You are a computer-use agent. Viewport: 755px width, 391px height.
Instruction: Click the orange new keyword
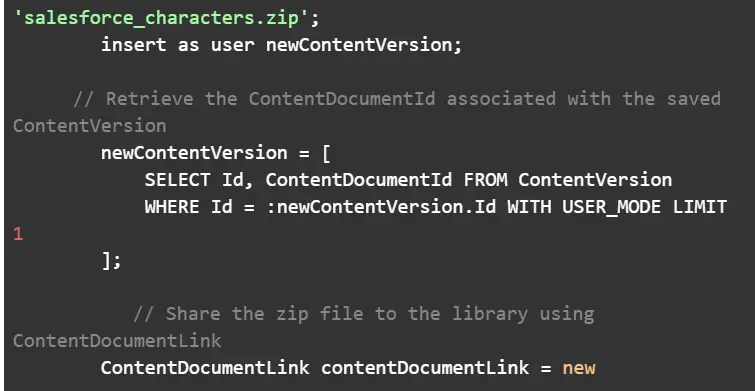point(579,368)
